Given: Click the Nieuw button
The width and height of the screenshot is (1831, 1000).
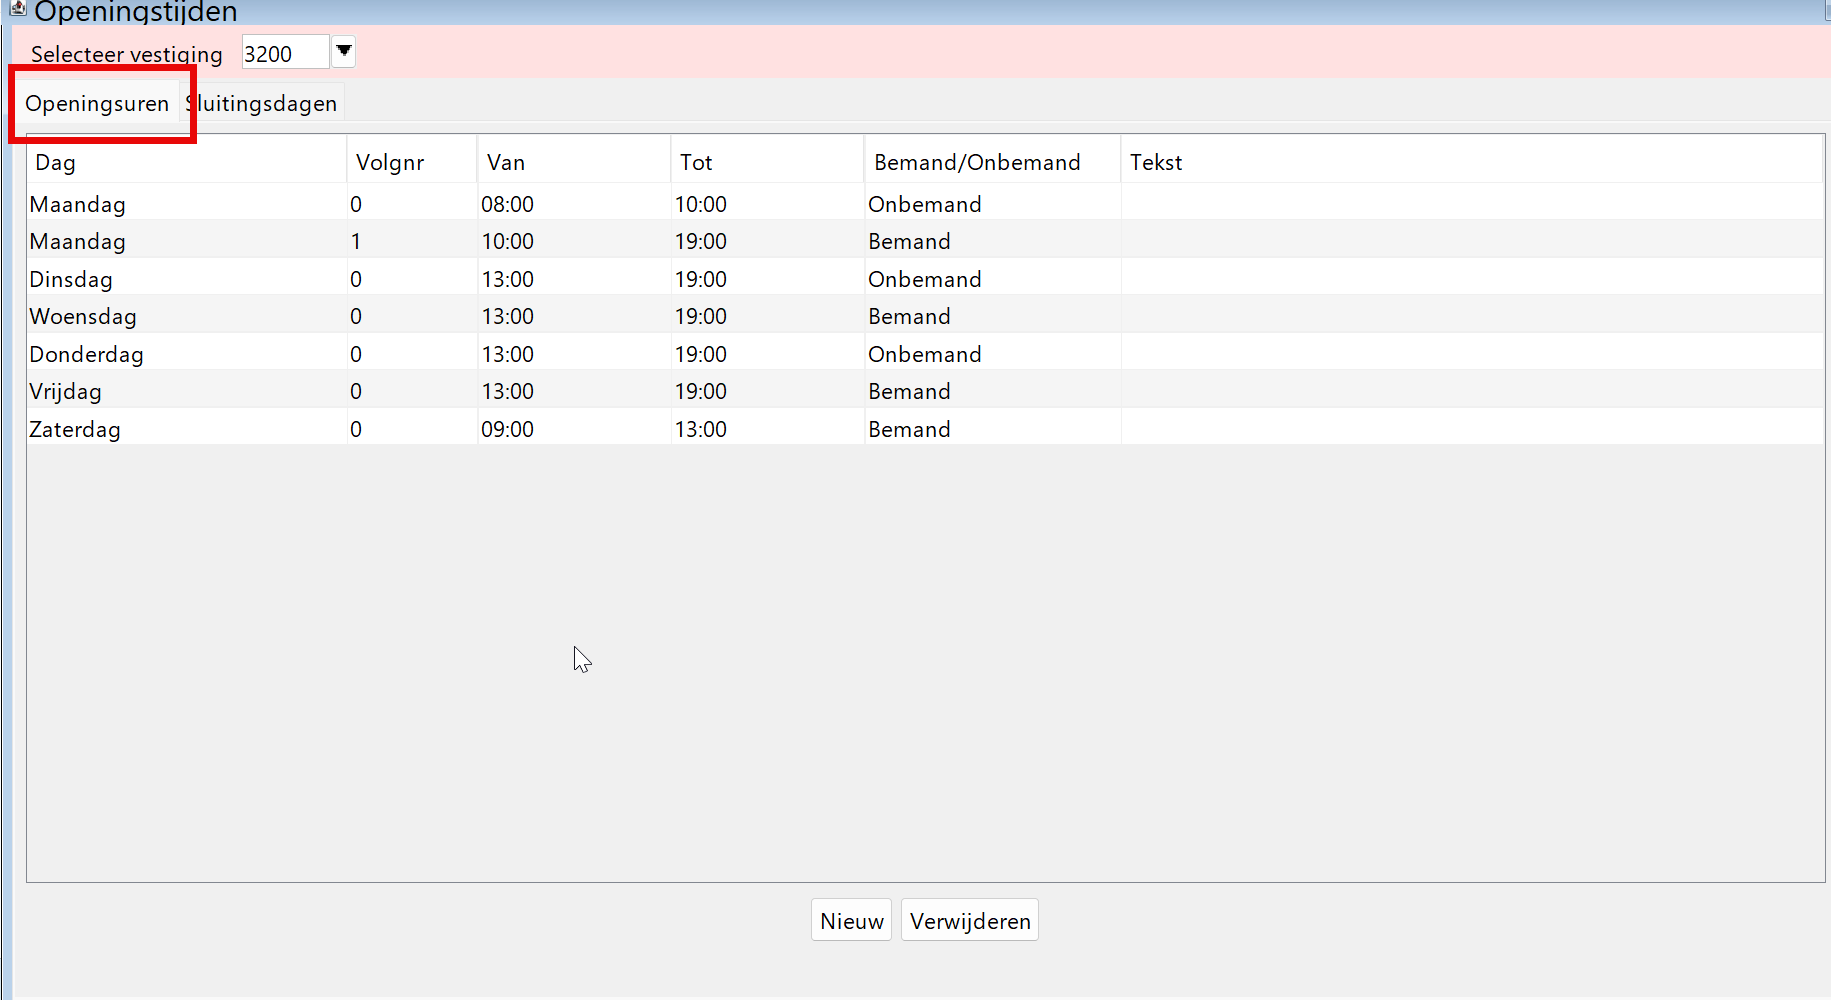Looking at the screenshot, I should (x=851, y=921).
